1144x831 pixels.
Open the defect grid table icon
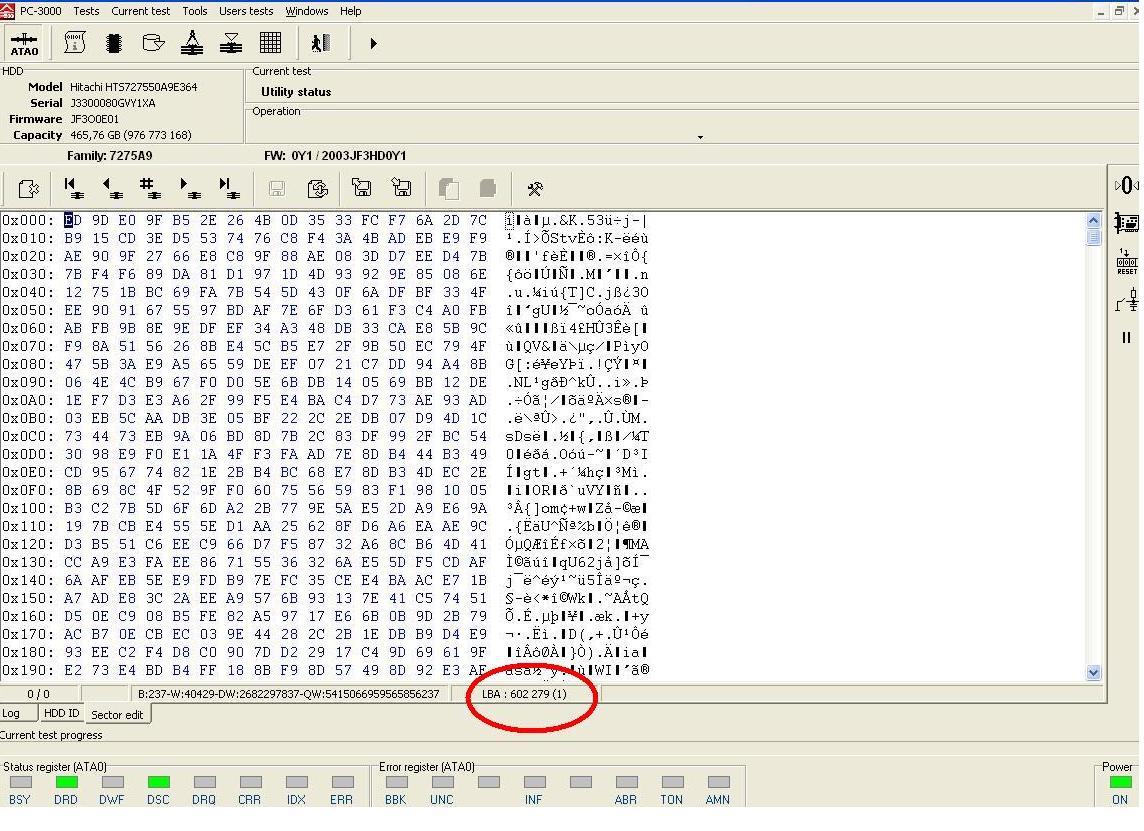point(271,43)
